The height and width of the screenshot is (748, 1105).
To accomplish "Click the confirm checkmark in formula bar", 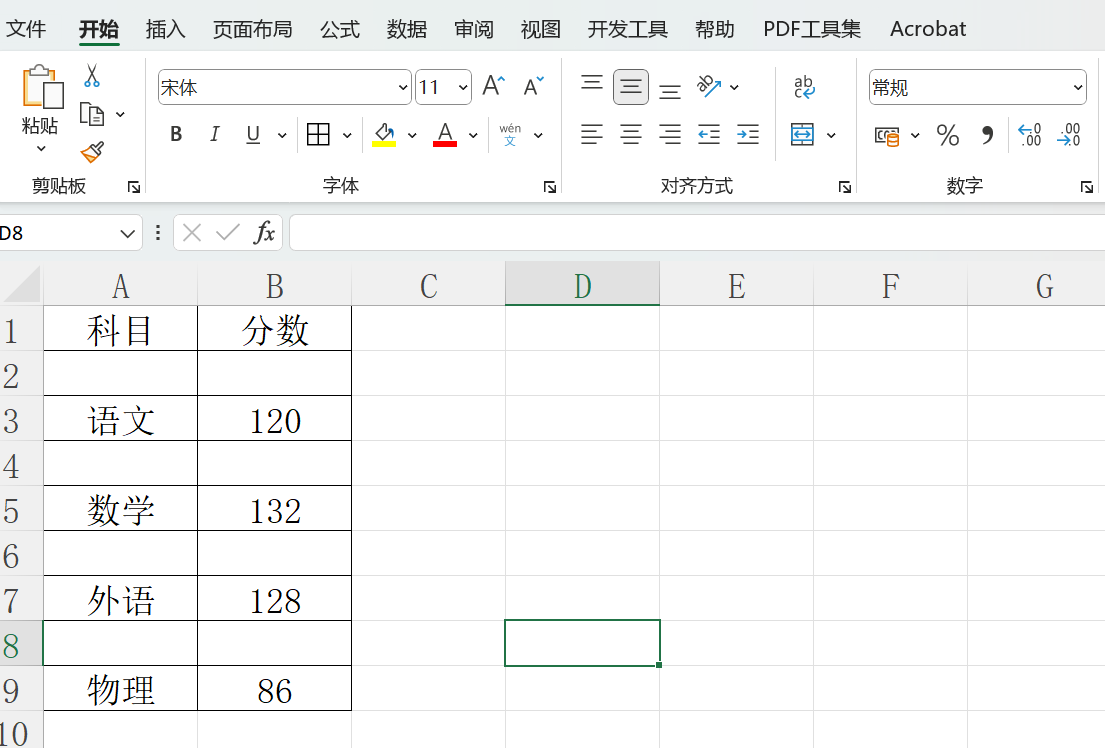I will pos(228,233).
